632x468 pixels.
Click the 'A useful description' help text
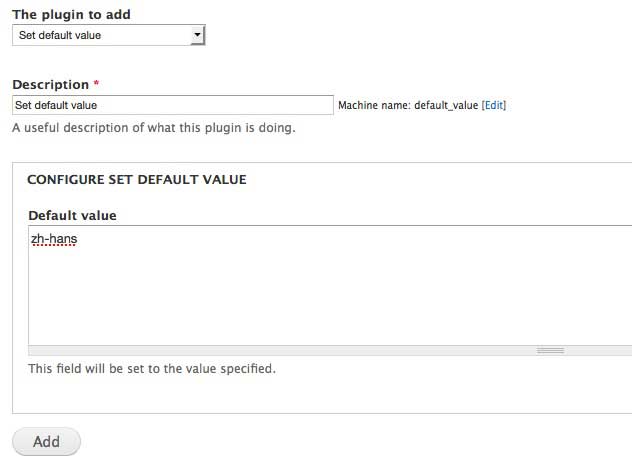[x=153, y=128]
